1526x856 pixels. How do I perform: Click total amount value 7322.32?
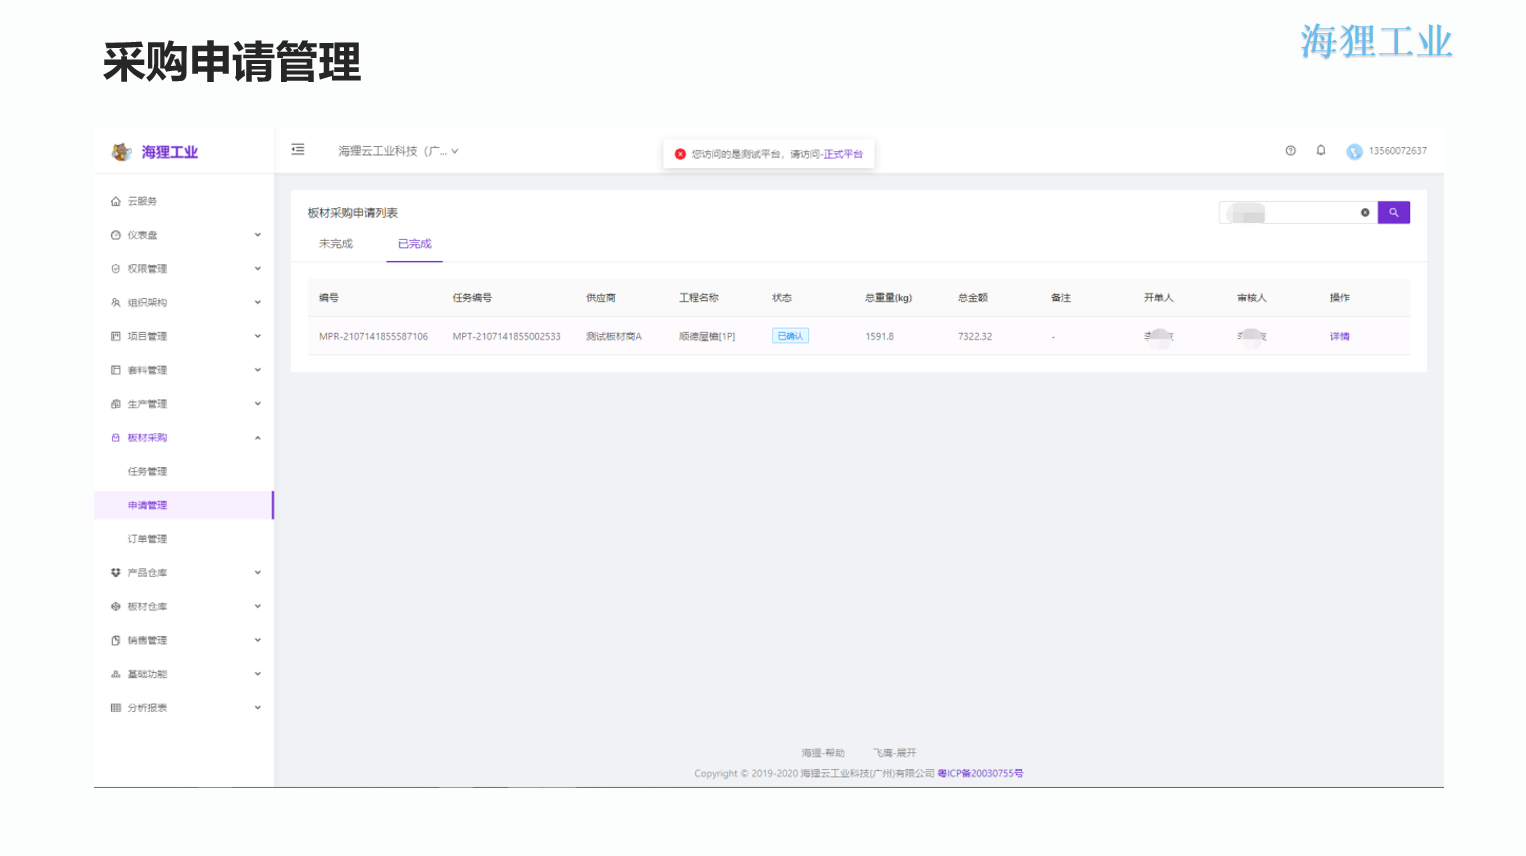[975, 337]
